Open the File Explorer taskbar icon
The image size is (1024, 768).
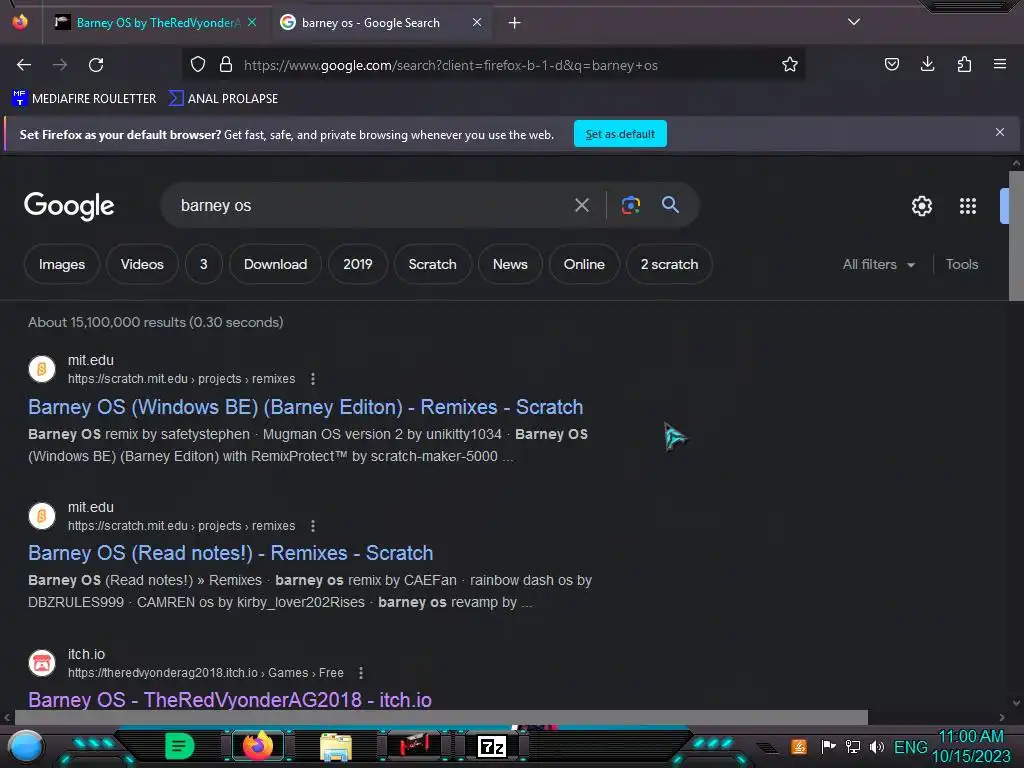coord(336,746)
